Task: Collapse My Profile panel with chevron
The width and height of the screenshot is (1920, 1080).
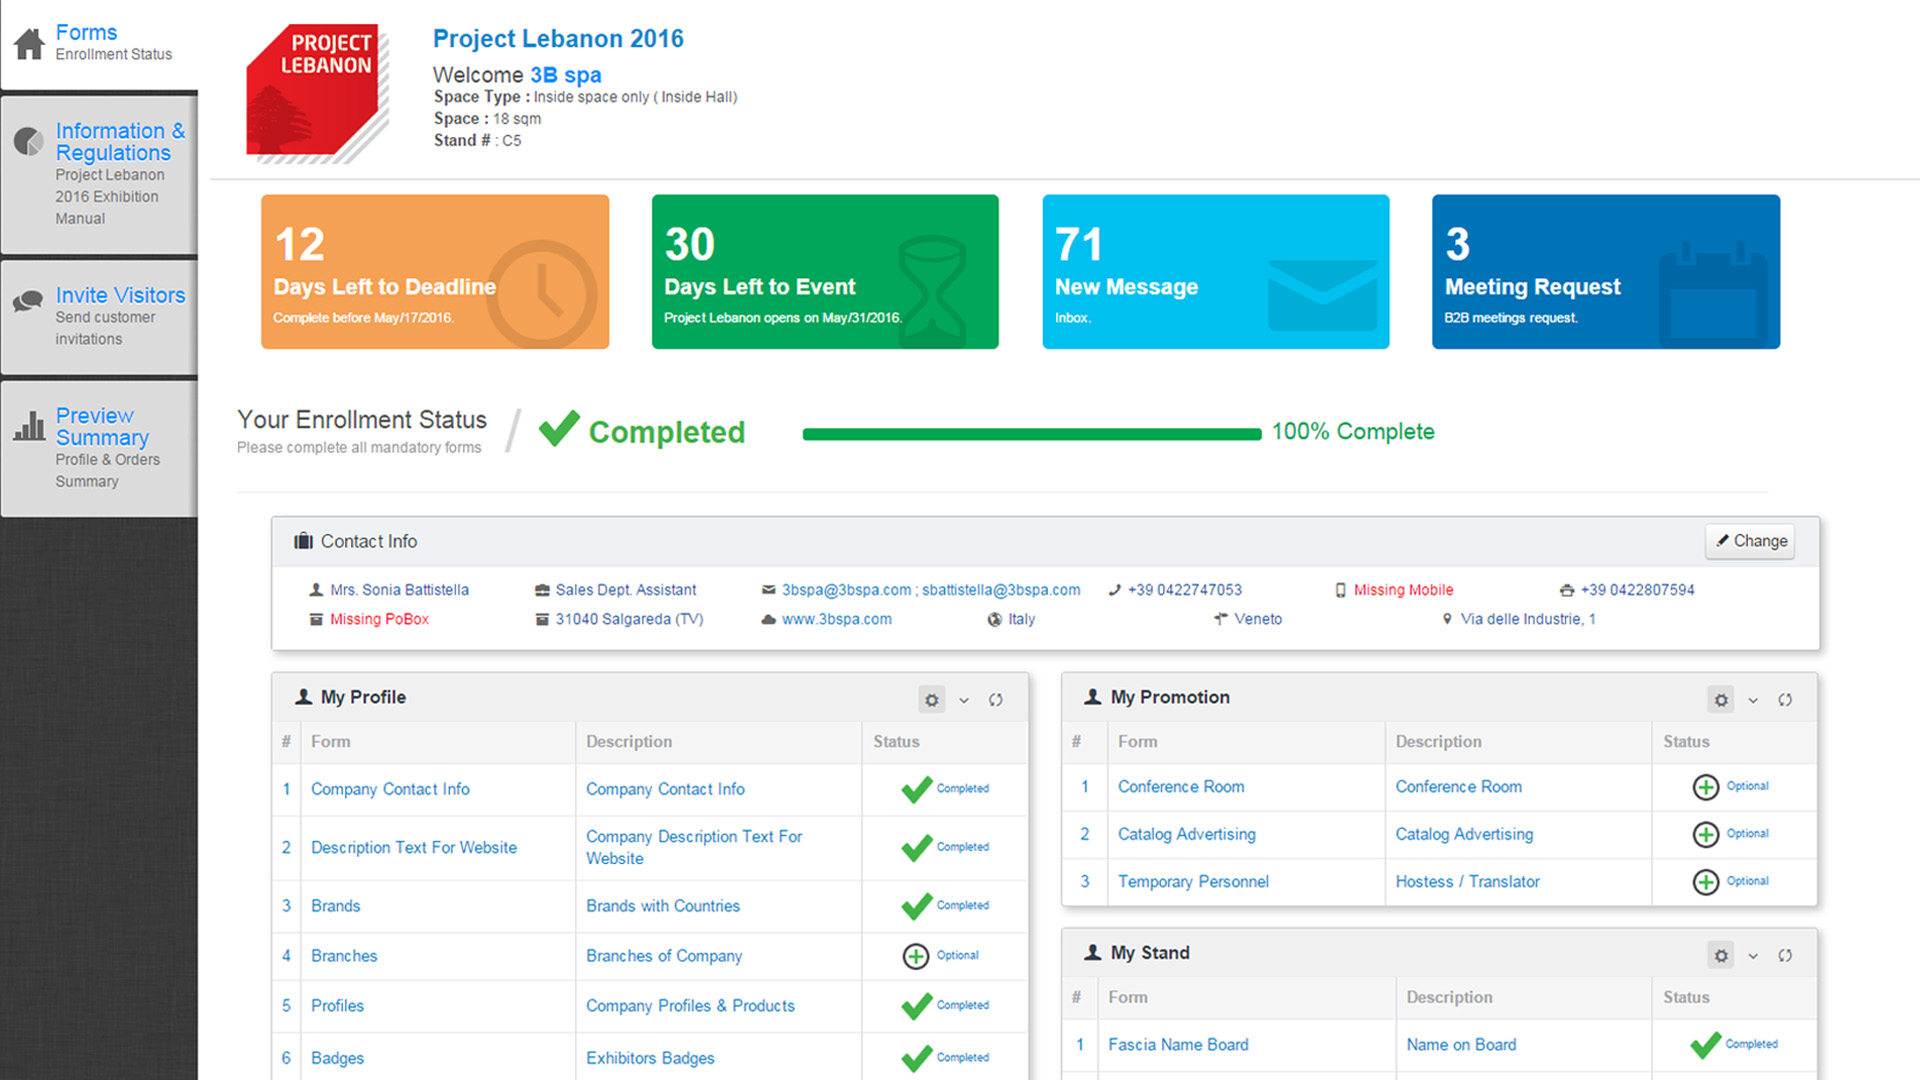Action: click(964, 700)
